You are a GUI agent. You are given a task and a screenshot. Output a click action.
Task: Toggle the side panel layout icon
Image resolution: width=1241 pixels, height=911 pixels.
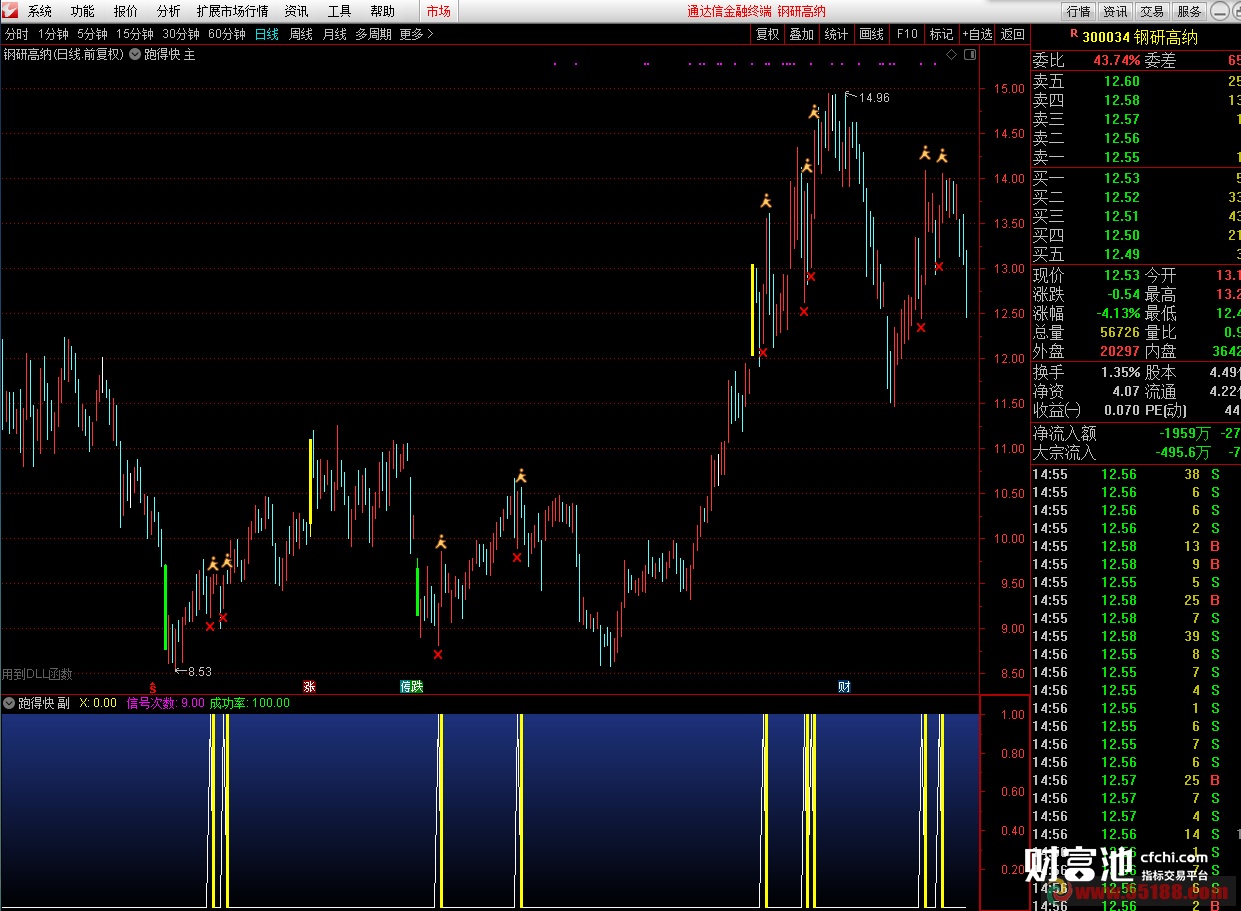[x=968, y=54]
